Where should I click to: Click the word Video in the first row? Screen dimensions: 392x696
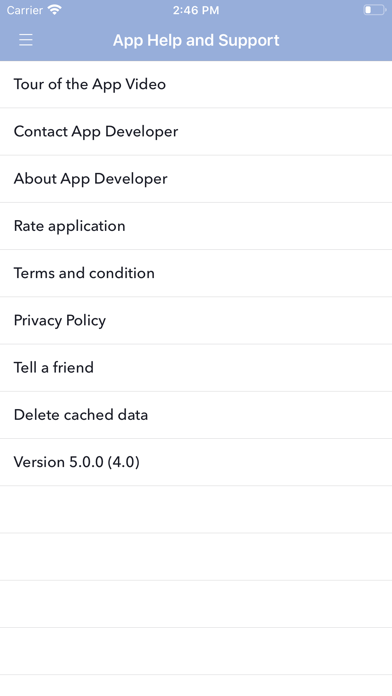point(145,84)
